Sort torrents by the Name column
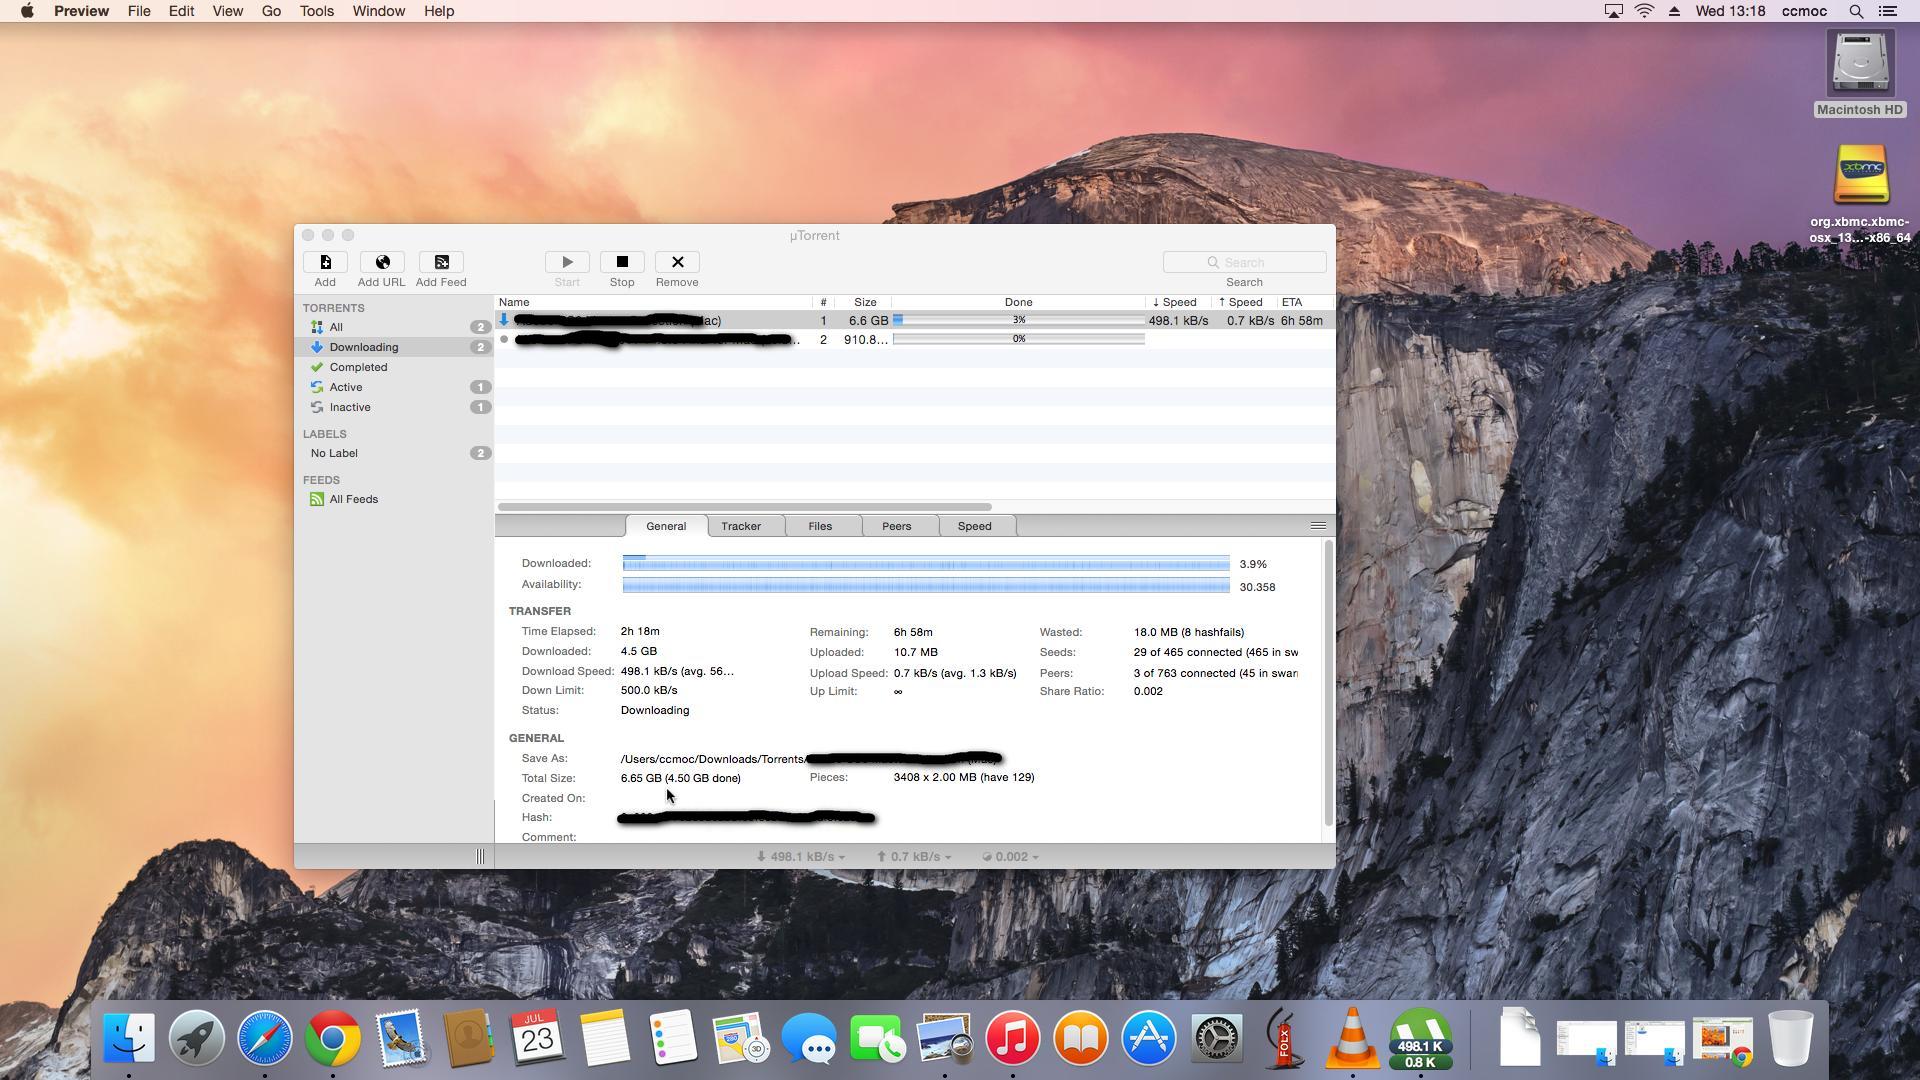The width and height of the screenshot is (1920, 1080). coord(654,302)
